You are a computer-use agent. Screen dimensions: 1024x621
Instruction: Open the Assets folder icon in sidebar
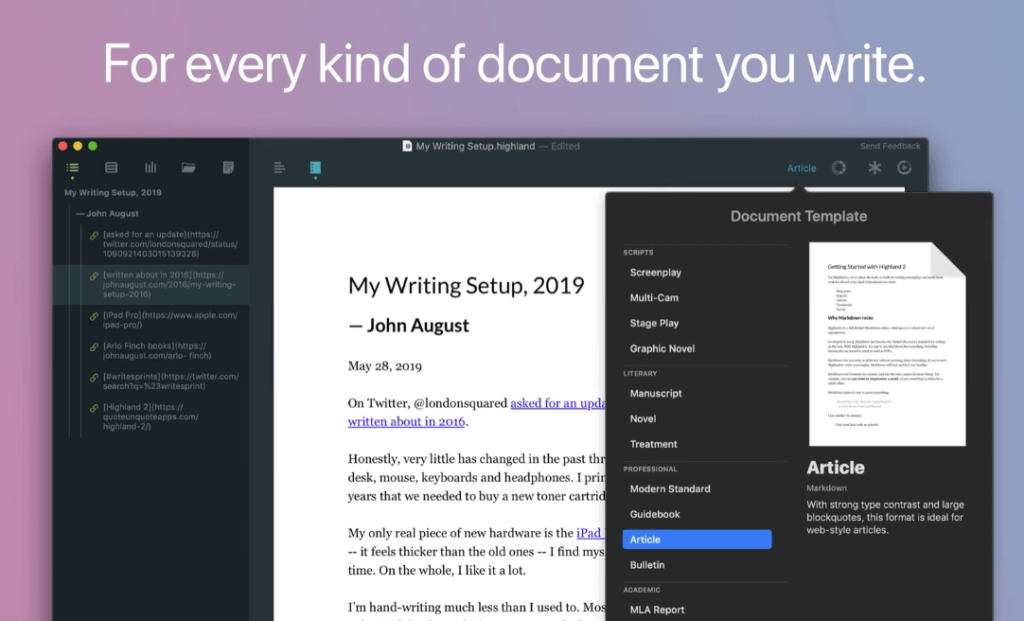point(189,168)
